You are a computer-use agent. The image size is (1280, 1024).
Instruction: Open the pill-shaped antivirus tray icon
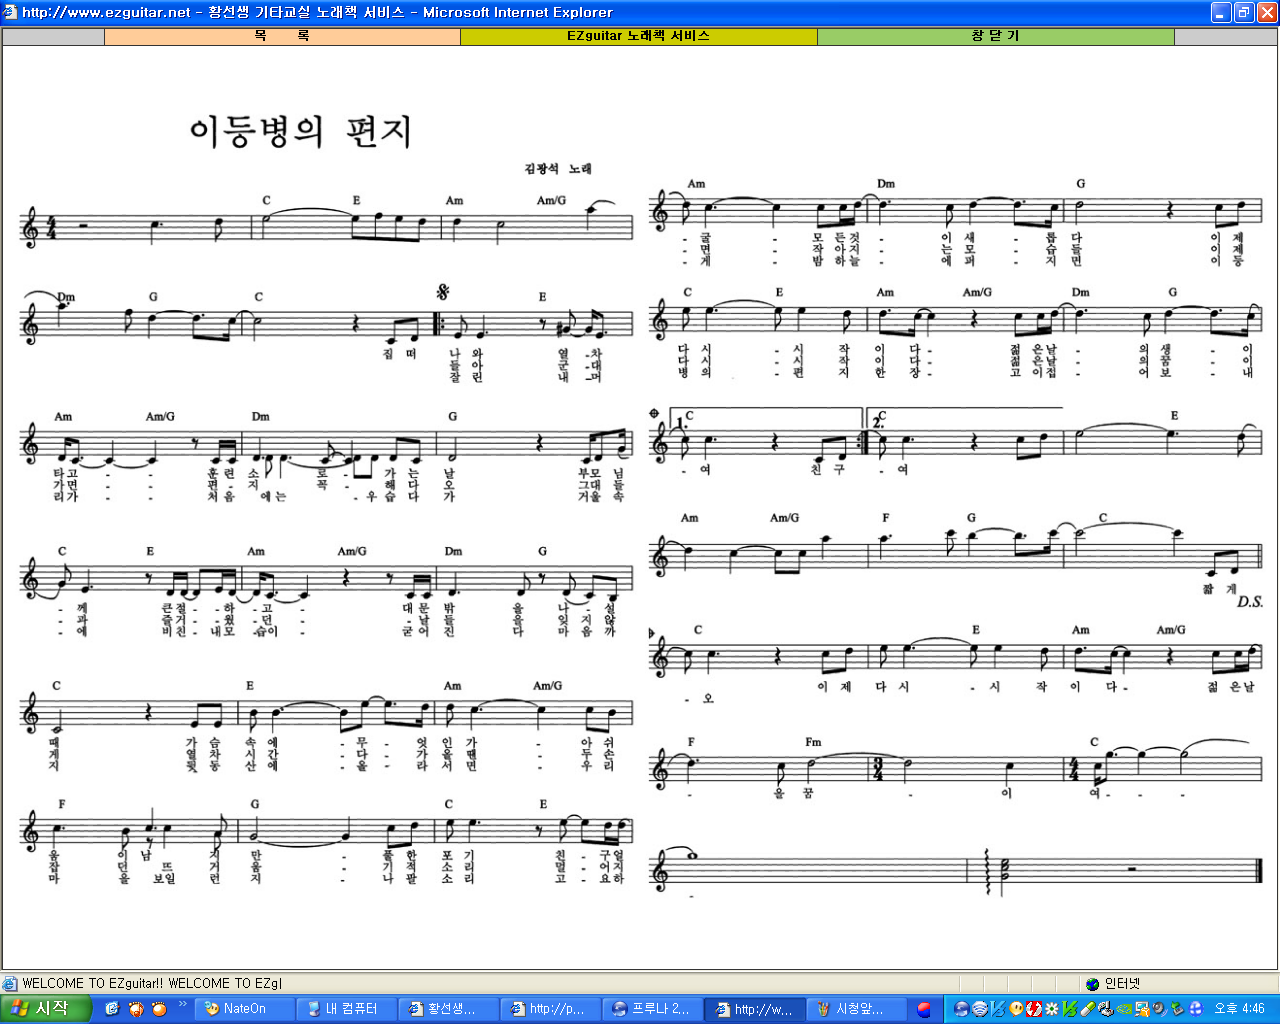[1088, 1009]
